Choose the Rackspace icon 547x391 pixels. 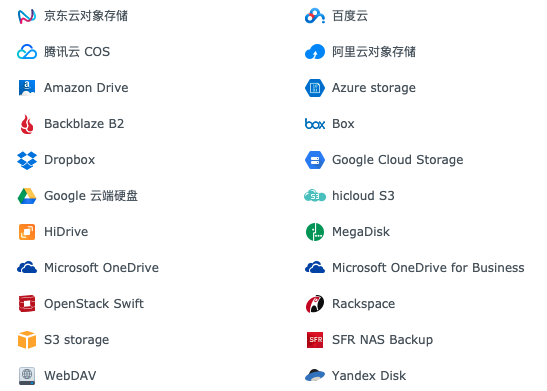click(x=315, y=304)
